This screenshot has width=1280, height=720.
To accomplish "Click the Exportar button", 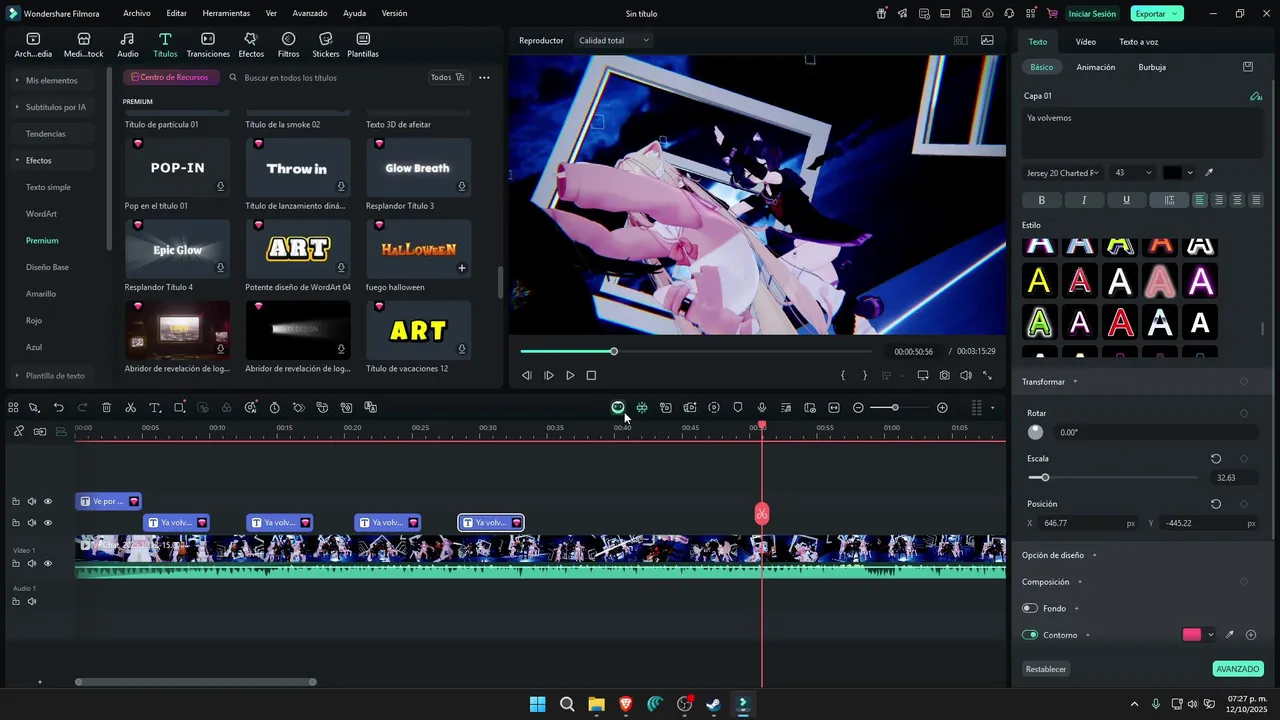I will tap(1157, 14).
